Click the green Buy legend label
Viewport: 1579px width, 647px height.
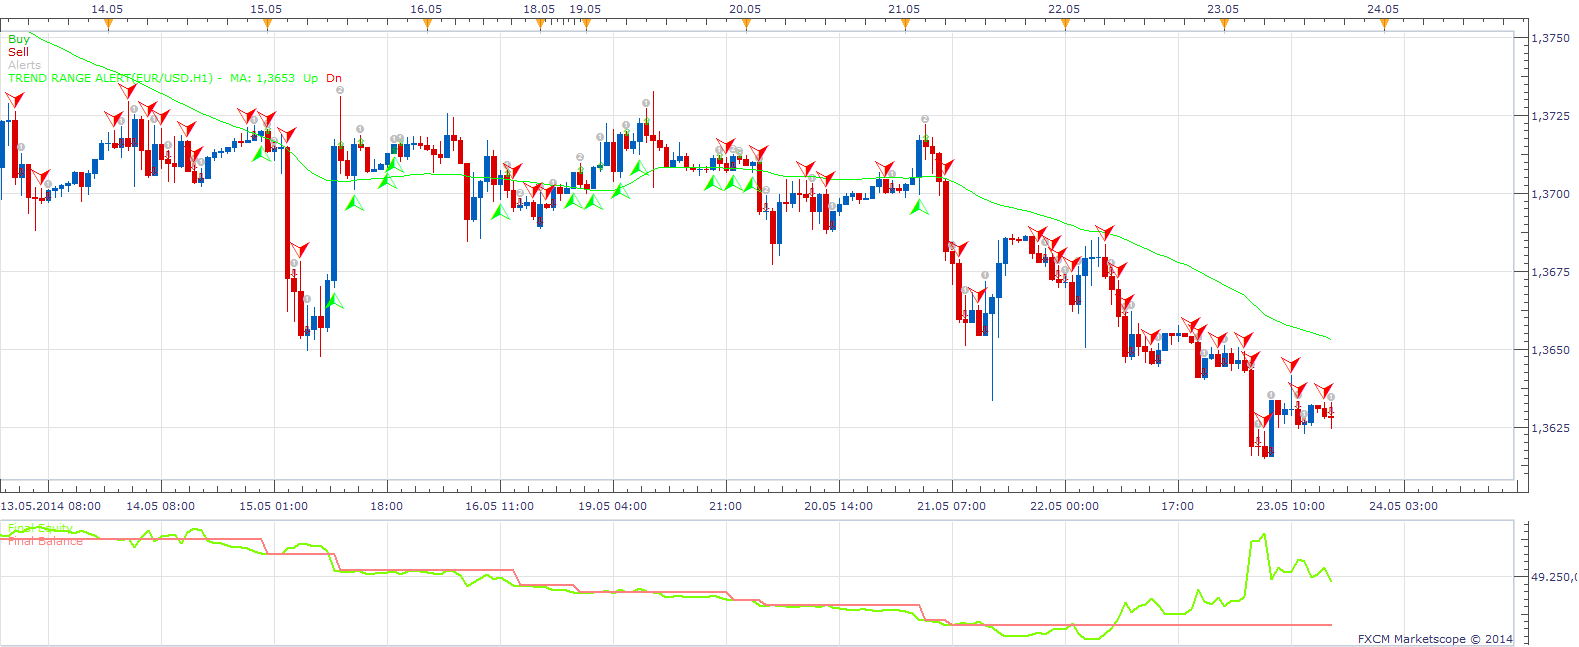(x=19, y=39)
